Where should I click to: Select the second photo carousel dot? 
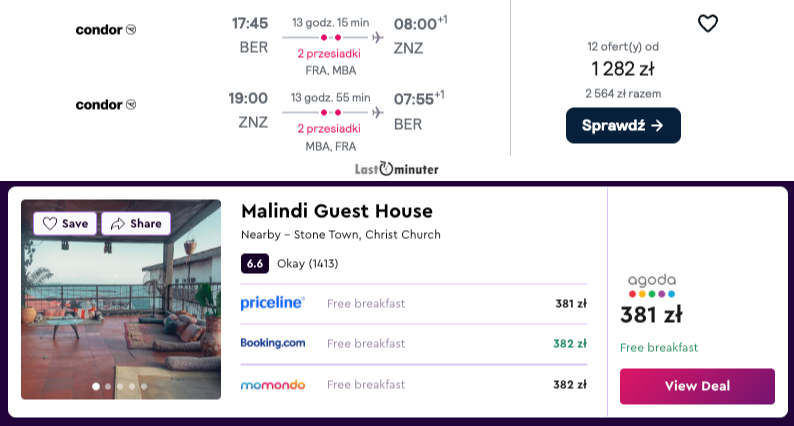pos(108,386)
